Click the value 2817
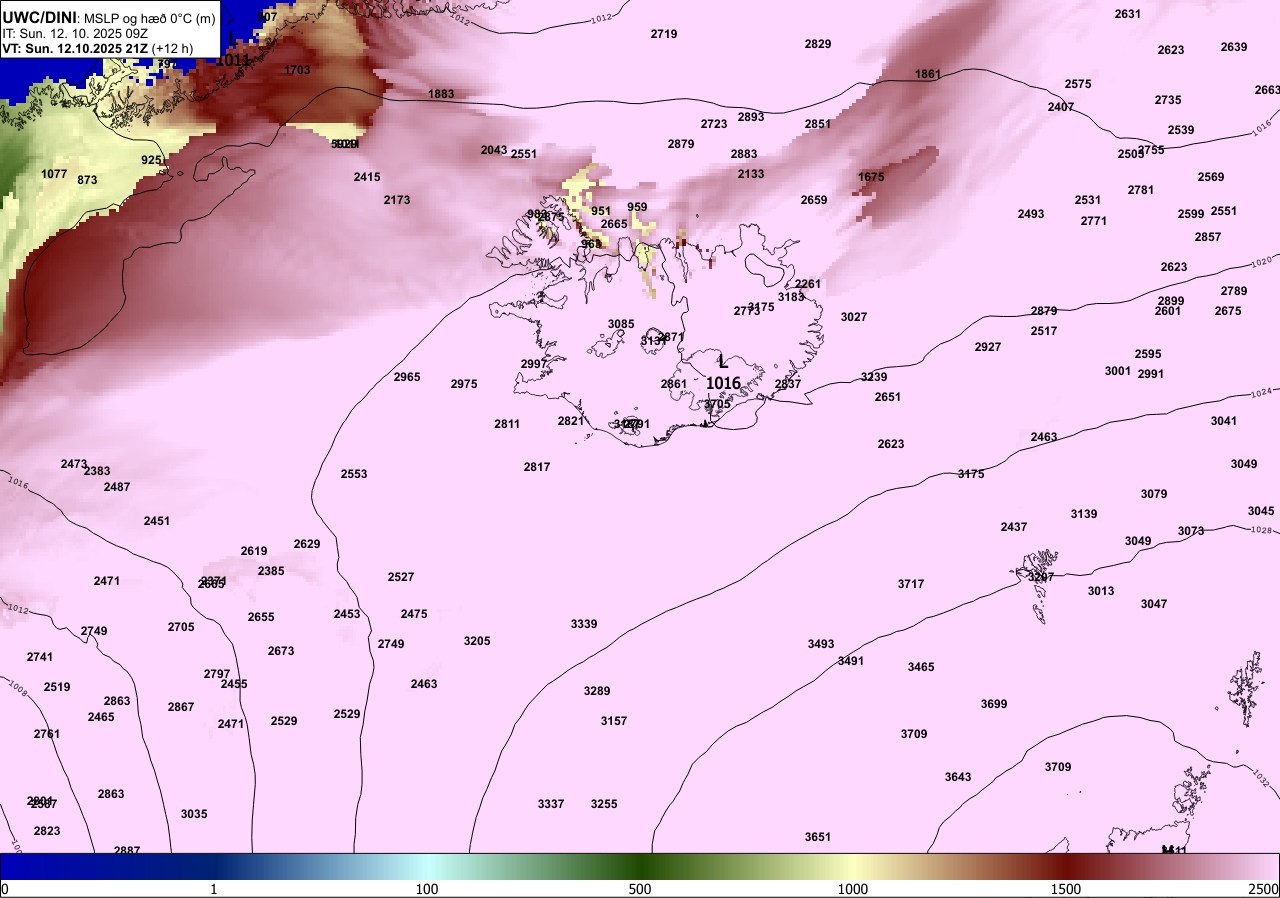The image size is (1280, 898). (x=537, y=467)
